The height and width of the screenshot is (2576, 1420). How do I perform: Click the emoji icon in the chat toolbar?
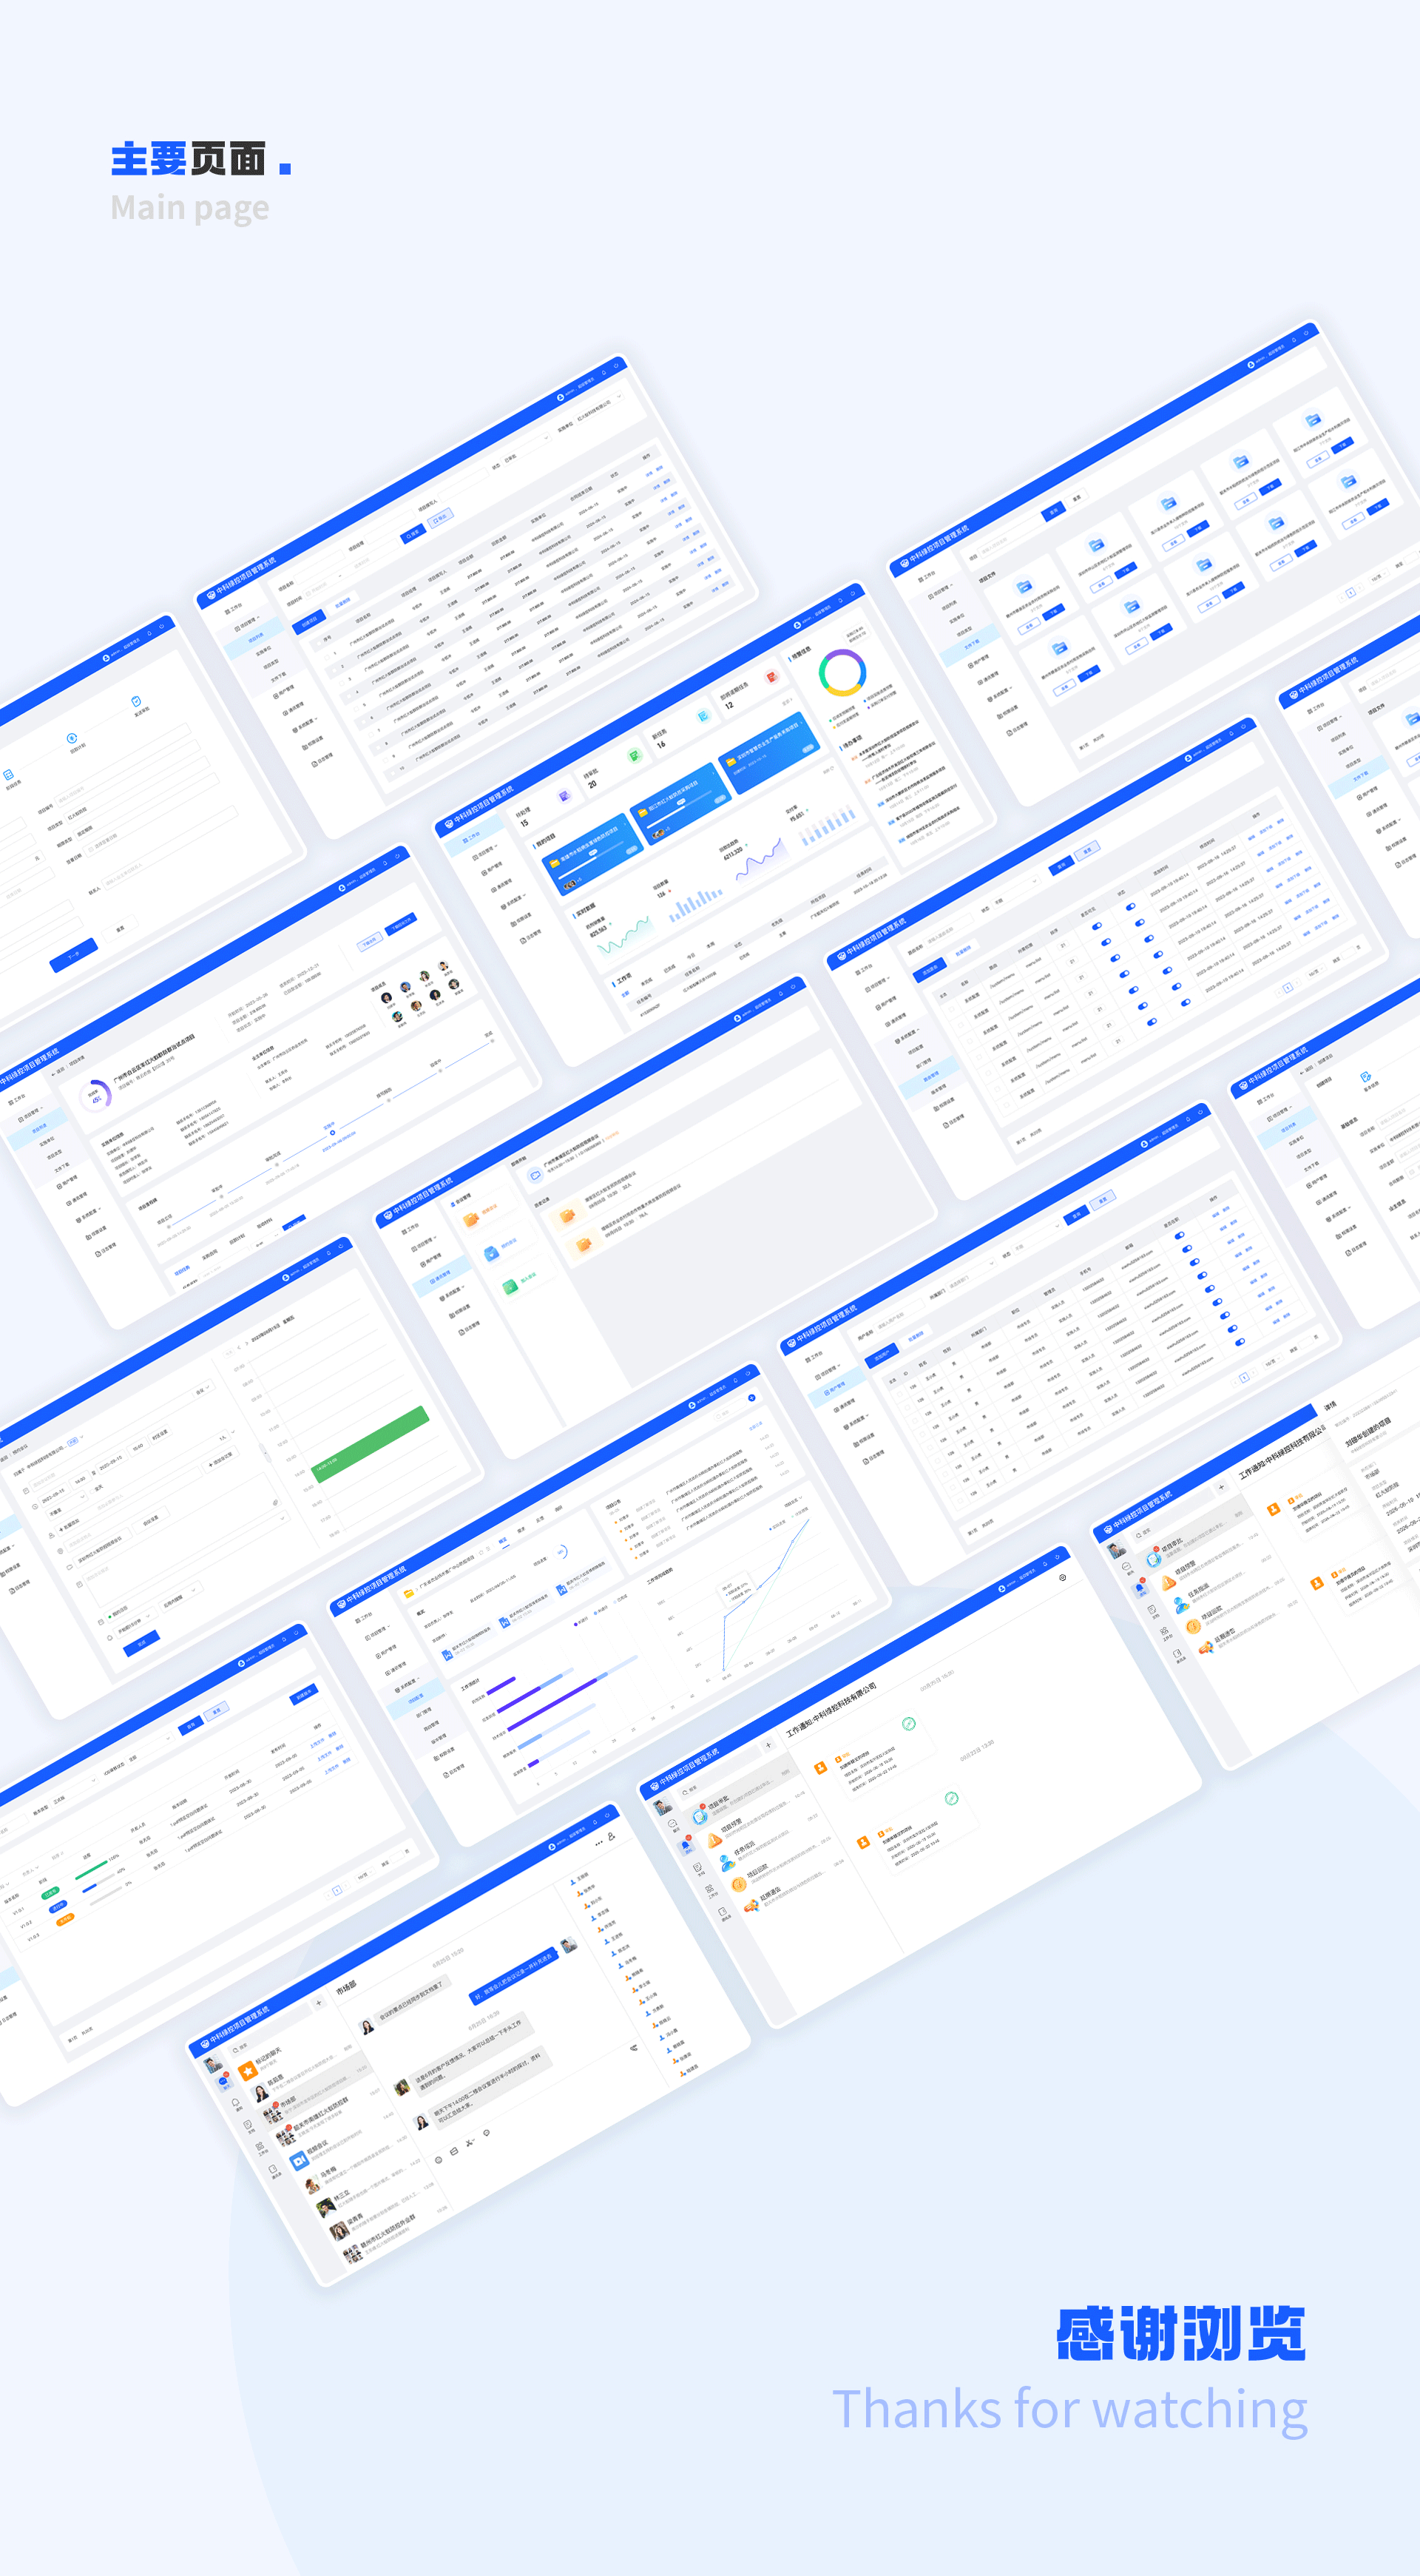[x=439, y=2160]
